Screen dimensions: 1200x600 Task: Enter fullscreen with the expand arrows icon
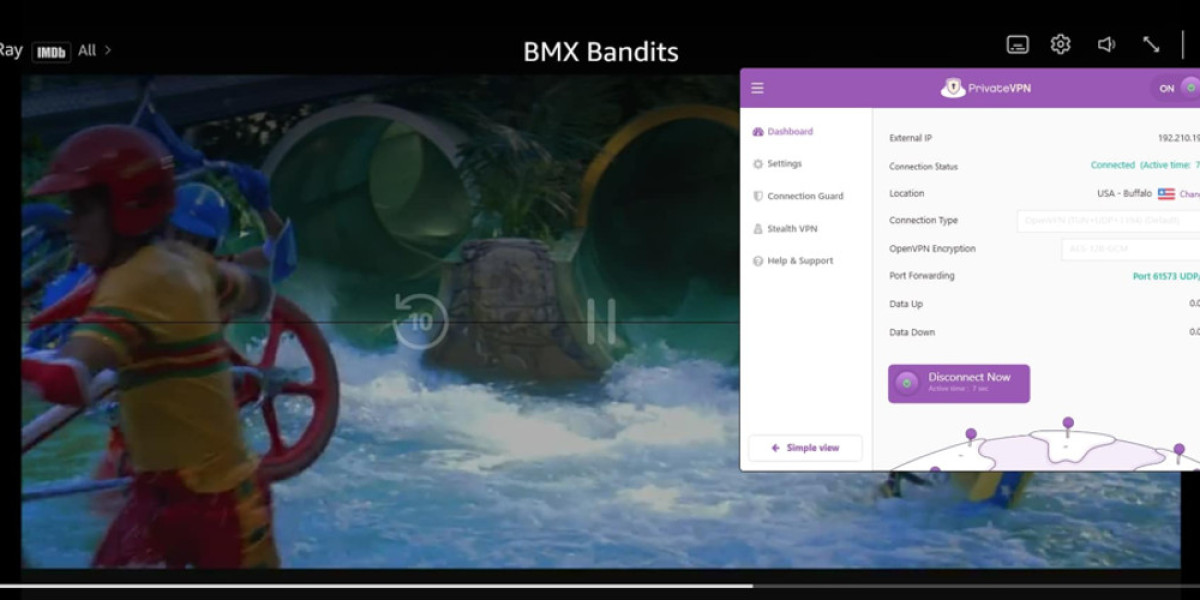1151,45
